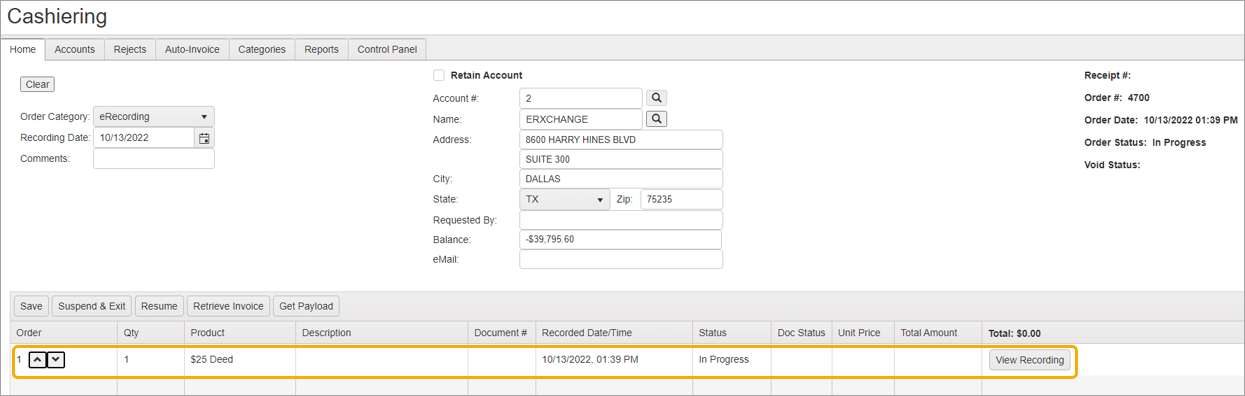Click the Retrieve Invoice button

(x=229, y=306)
